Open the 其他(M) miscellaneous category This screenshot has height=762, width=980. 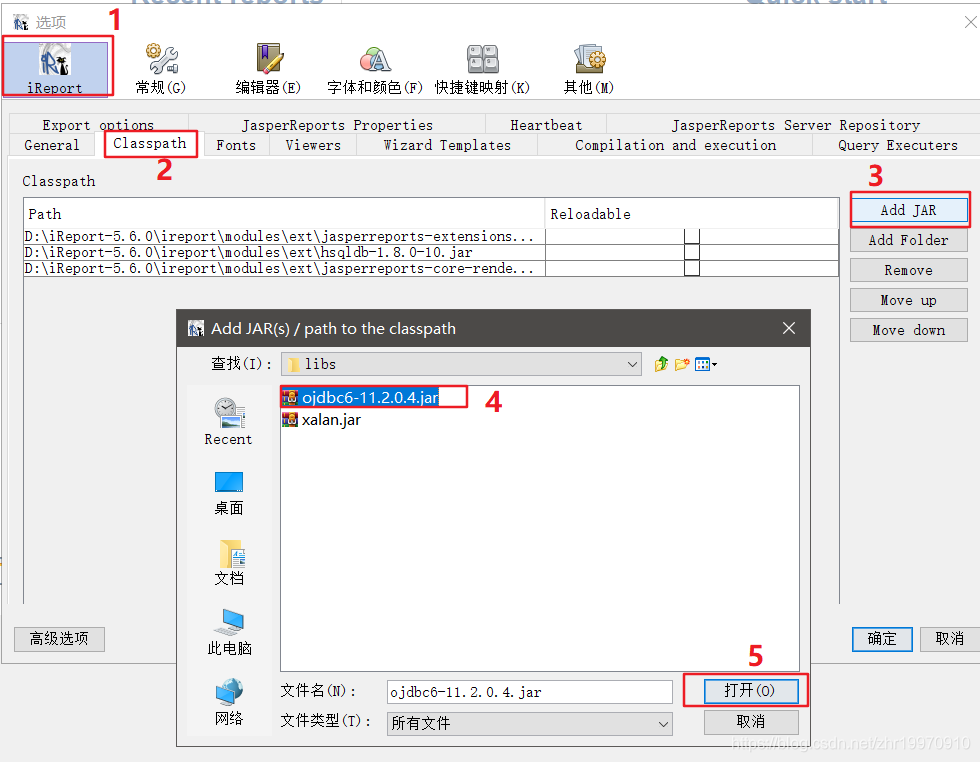(x=589, y=69)
